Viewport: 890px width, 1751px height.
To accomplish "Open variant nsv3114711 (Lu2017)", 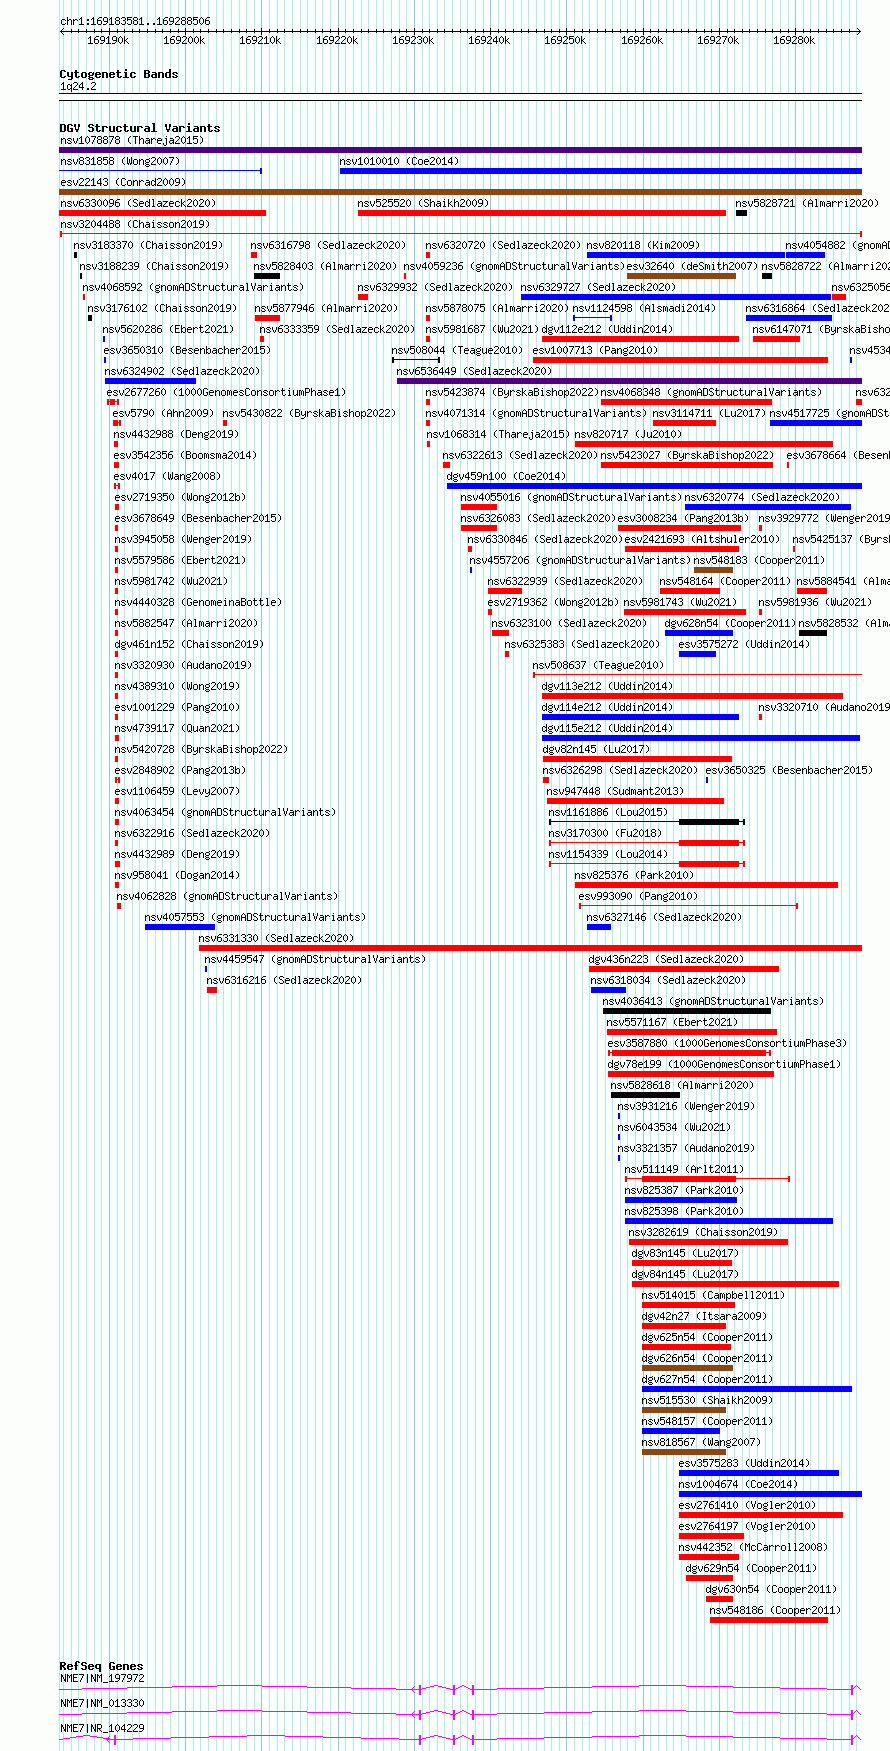I will (x=709, y=413).
